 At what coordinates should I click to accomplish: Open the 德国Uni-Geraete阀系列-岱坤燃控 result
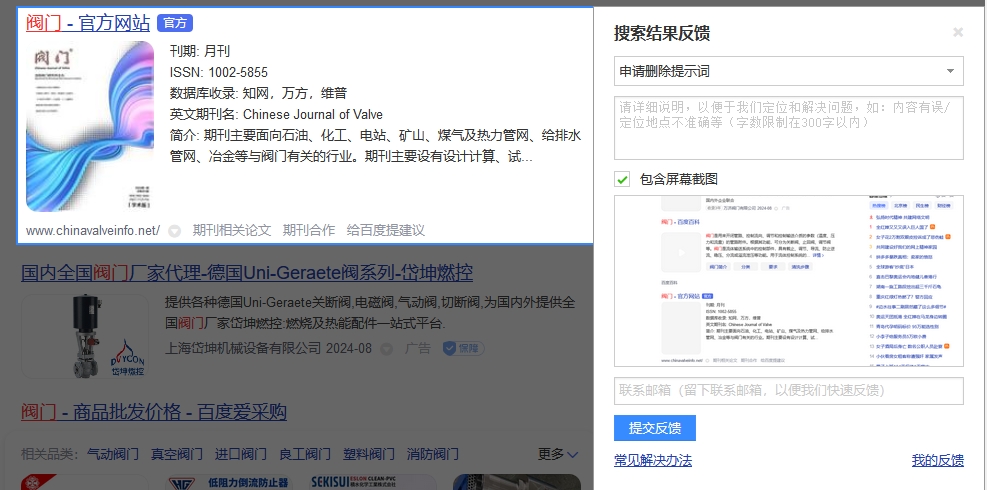(x=247, y=273)
